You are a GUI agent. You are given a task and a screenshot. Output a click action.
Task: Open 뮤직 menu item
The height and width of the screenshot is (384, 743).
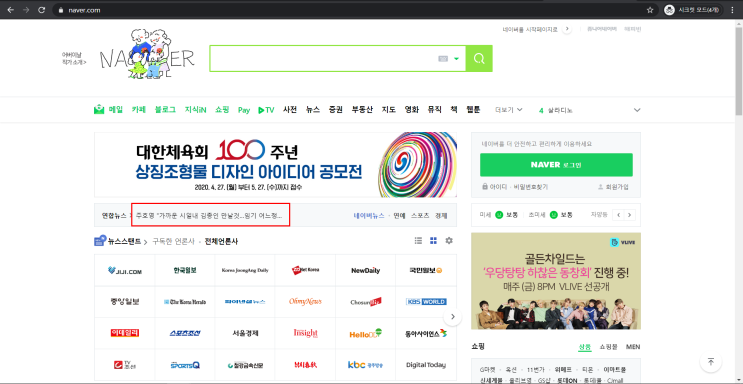(434, 110)
